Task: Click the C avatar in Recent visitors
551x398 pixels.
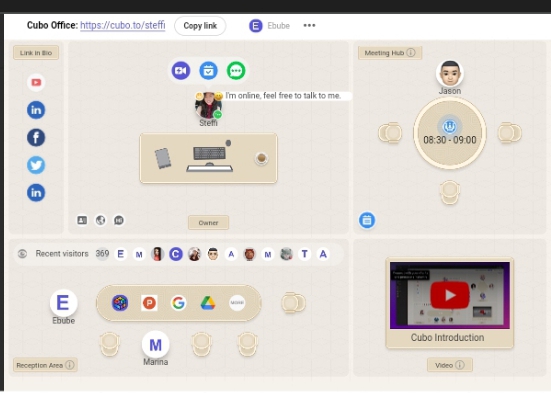Action: [176, 254]
